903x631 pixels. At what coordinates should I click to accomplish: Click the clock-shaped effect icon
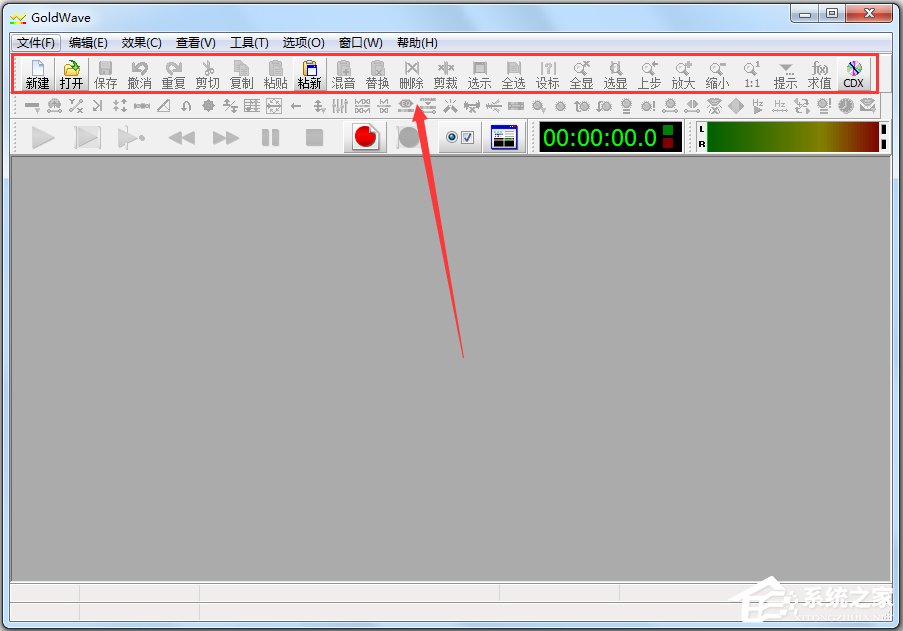tap(845, 106)
